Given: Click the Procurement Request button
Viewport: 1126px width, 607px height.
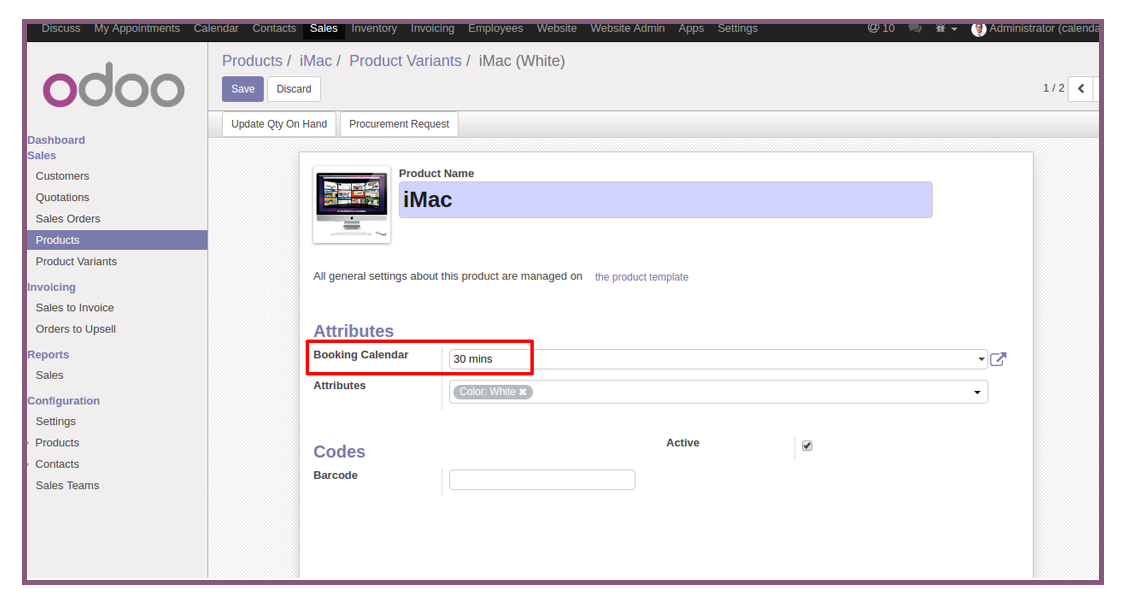Looking at the screenshot, I should click(399, 124).
